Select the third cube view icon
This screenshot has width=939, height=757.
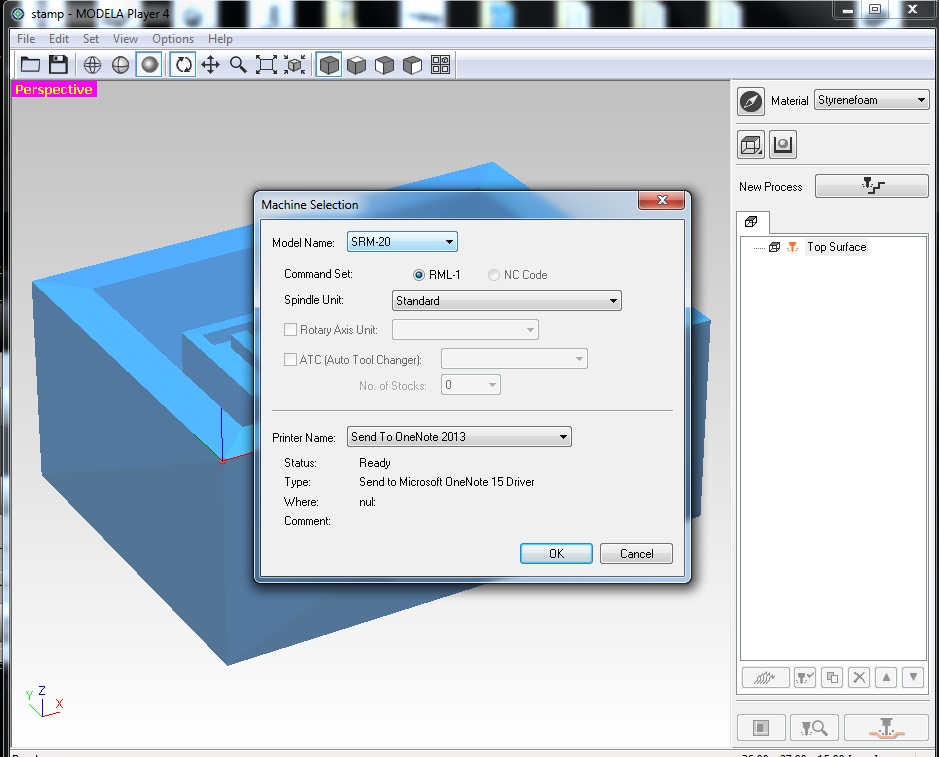pyautogui.click(x=384, y=65)
